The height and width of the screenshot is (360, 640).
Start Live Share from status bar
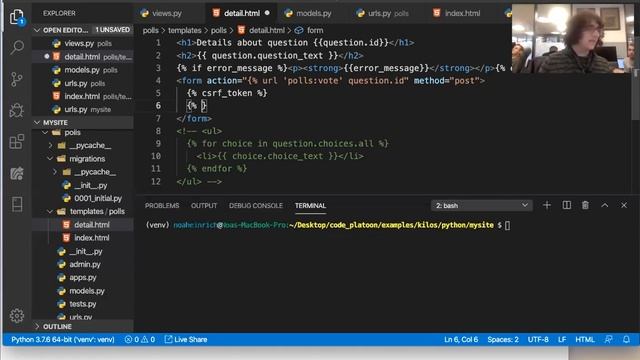tap(186, 340)
